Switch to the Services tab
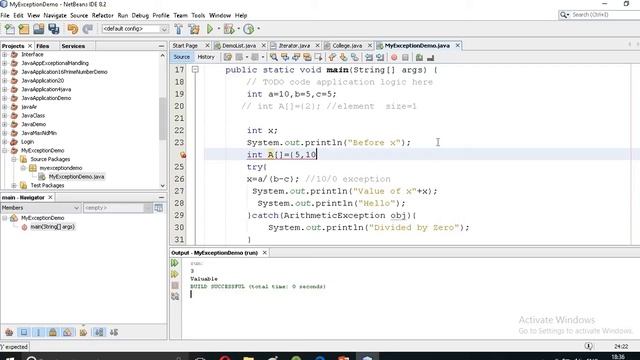Image resolution: width=640 pixels, height=360 pixels. click(x=73, y=46)
